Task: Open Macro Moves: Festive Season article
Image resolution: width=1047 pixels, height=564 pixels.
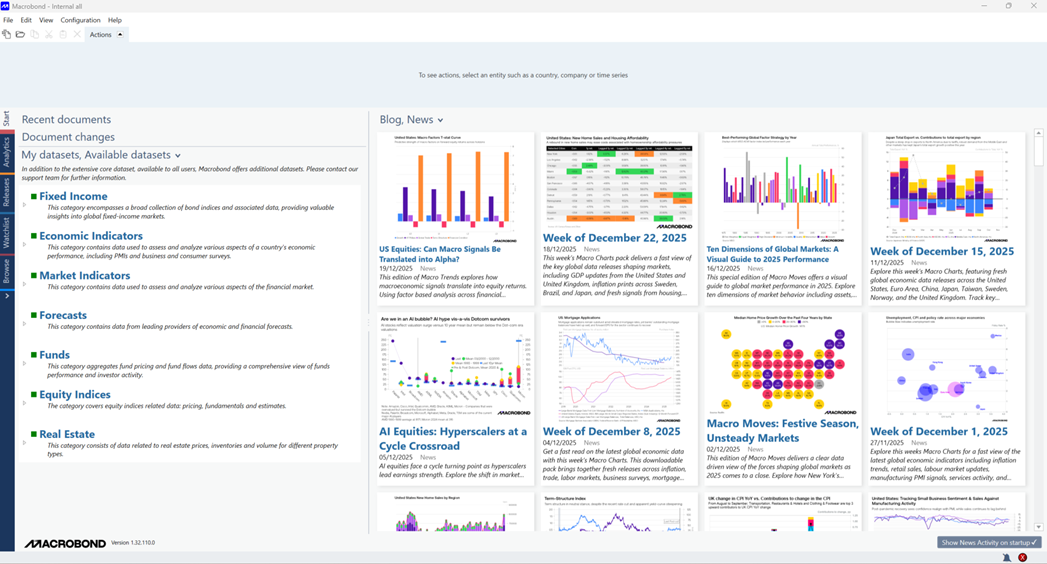Action: pos(782,431)
